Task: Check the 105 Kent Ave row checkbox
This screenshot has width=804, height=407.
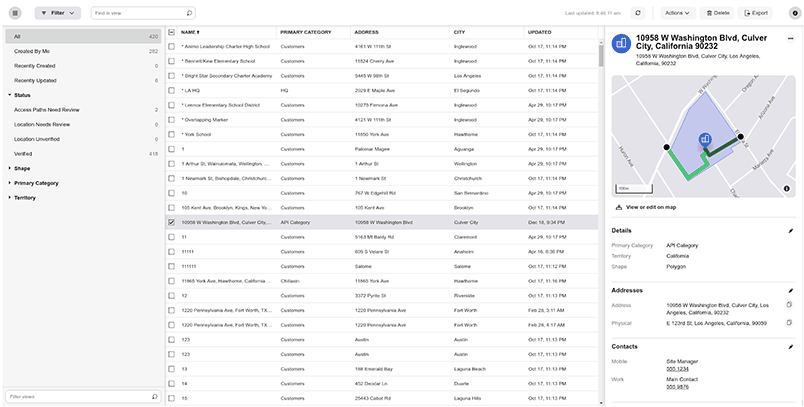Action: pyautogui.click(x=171, y=208)
